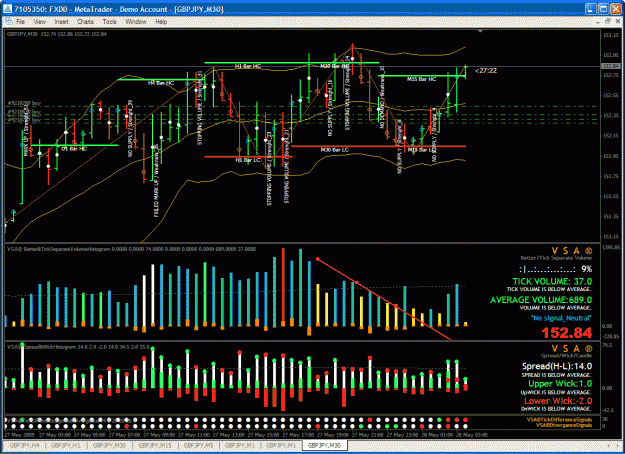Click the chart shift triangle marker at top
This screenshot has width=625, height=454.
(x=480, y=31)
